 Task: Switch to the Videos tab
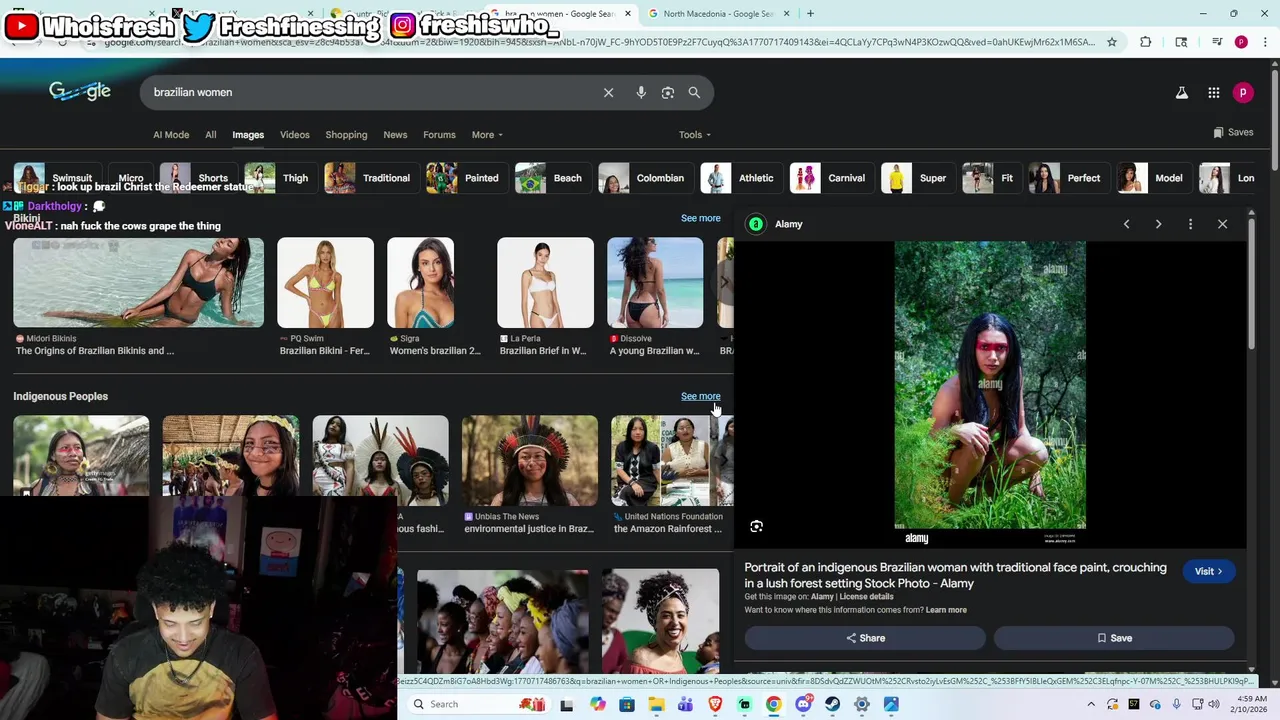295,135
